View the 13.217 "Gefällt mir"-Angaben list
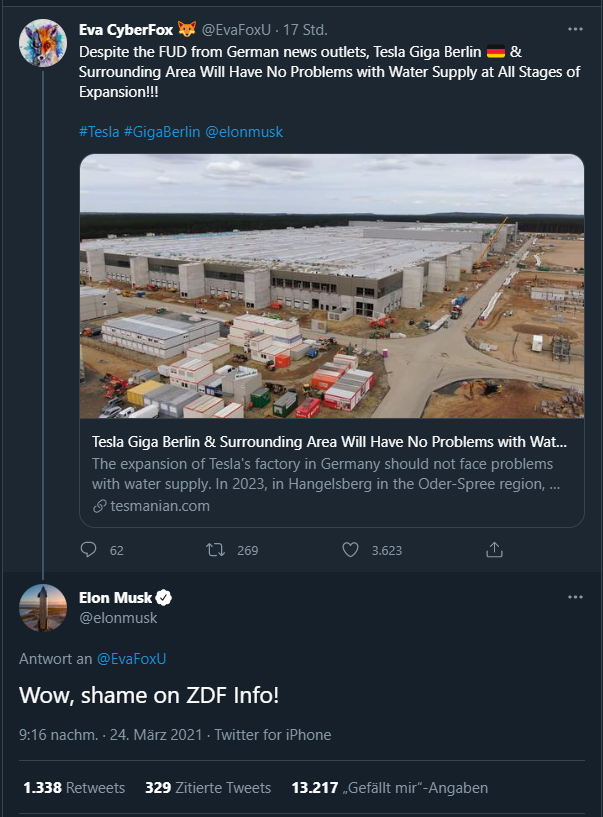Screen dimensions: 603x817 pyautogui.click(x=389, y=788)
